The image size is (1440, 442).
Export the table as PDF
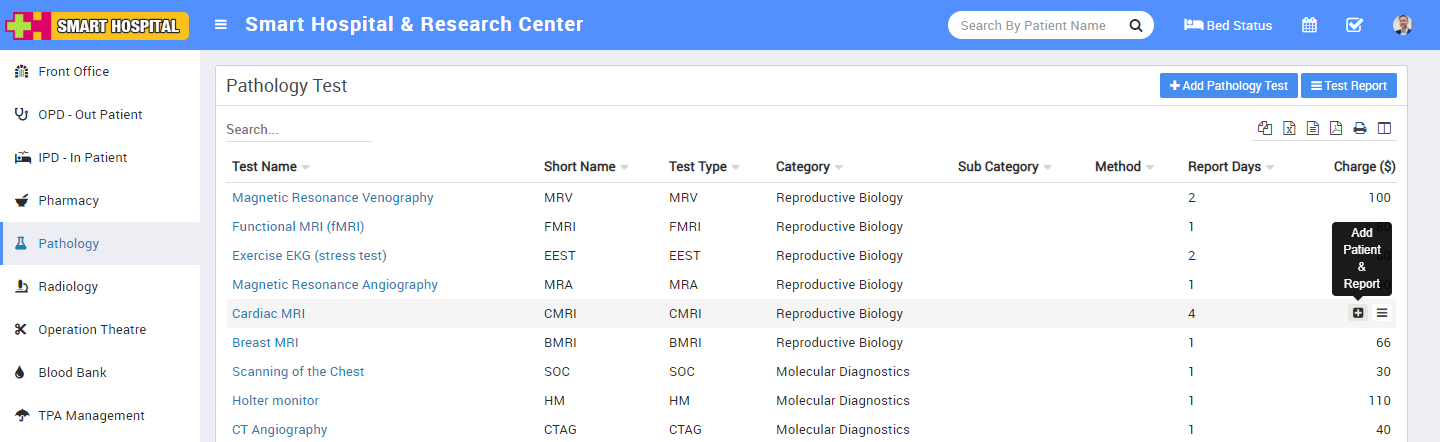pos(1336,128)
